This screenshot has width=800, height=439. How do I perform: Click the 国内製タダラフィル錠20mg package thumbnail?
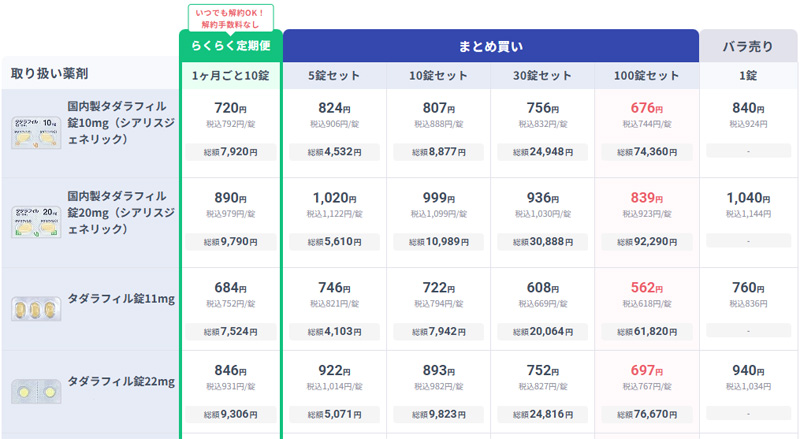33,222
